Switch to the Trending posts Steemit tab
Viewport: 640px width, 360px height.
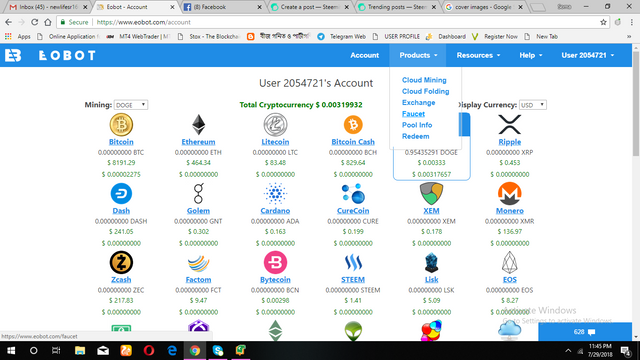pos(398,7)
